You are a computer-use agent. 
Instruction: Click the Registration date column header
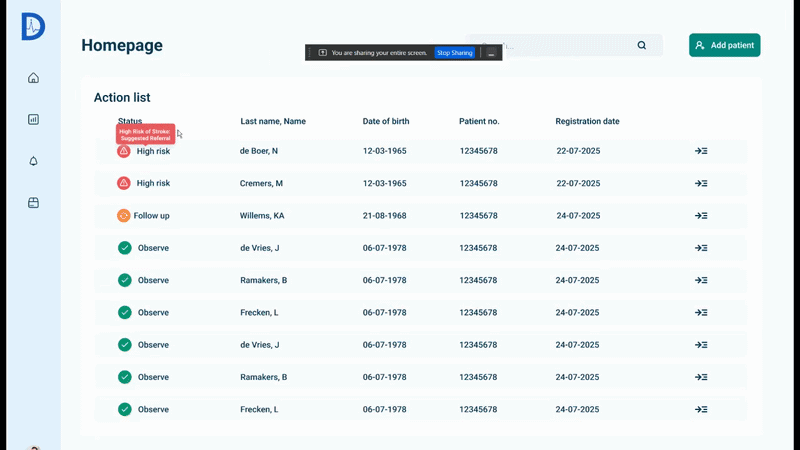pyautogui.click(x=587, y=121)
